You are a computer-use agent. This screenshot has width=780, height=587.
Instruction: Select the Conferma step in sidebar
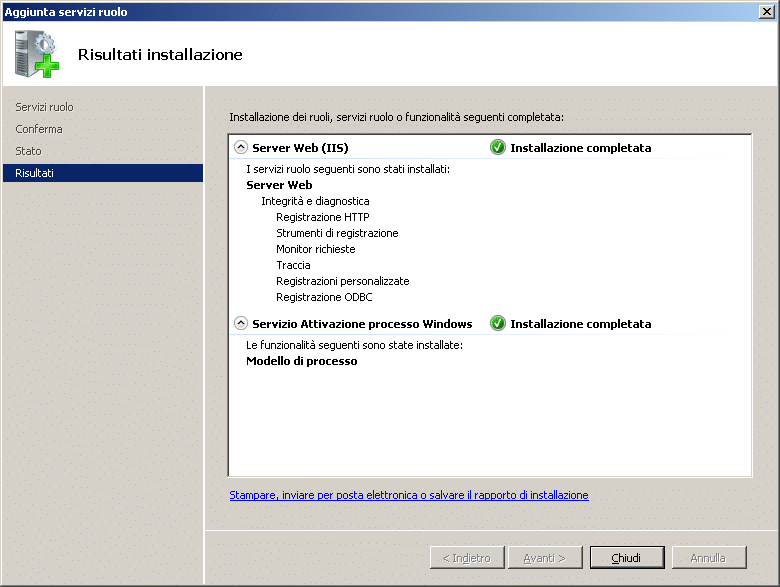pyautogui.click(x=39, y=129)
